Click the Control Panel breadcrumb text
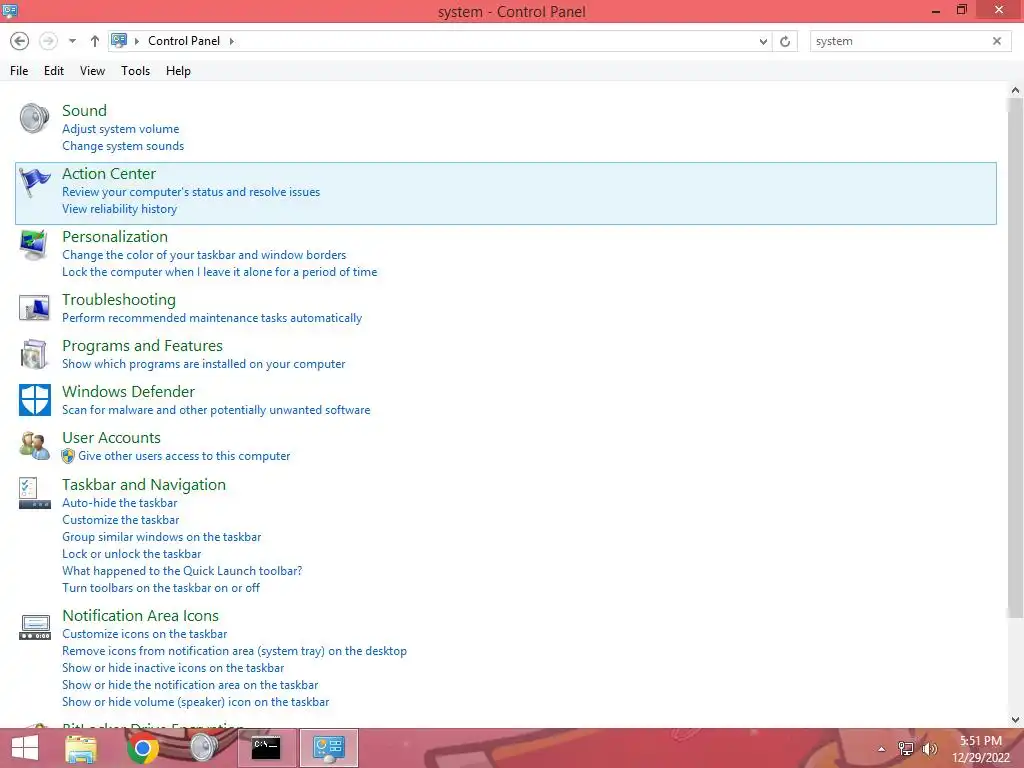Viewport: 1024px width, 768px height. click(184, 40)
